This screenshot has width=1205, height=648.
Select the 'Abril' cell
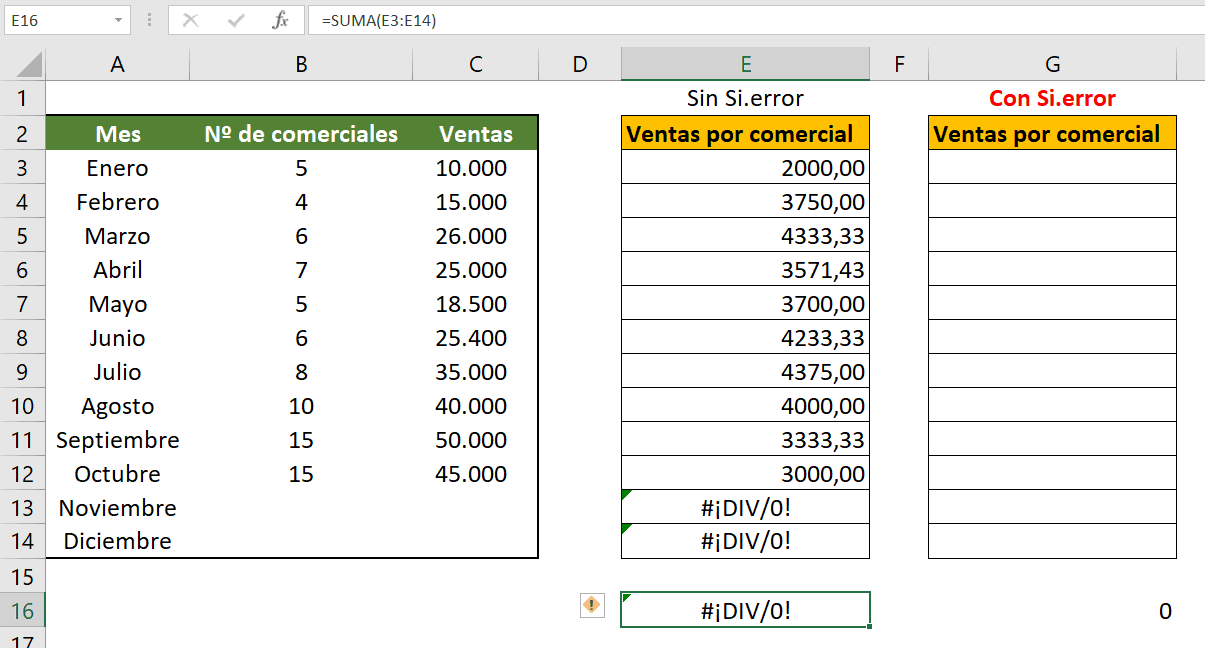(x=118, y=269)
